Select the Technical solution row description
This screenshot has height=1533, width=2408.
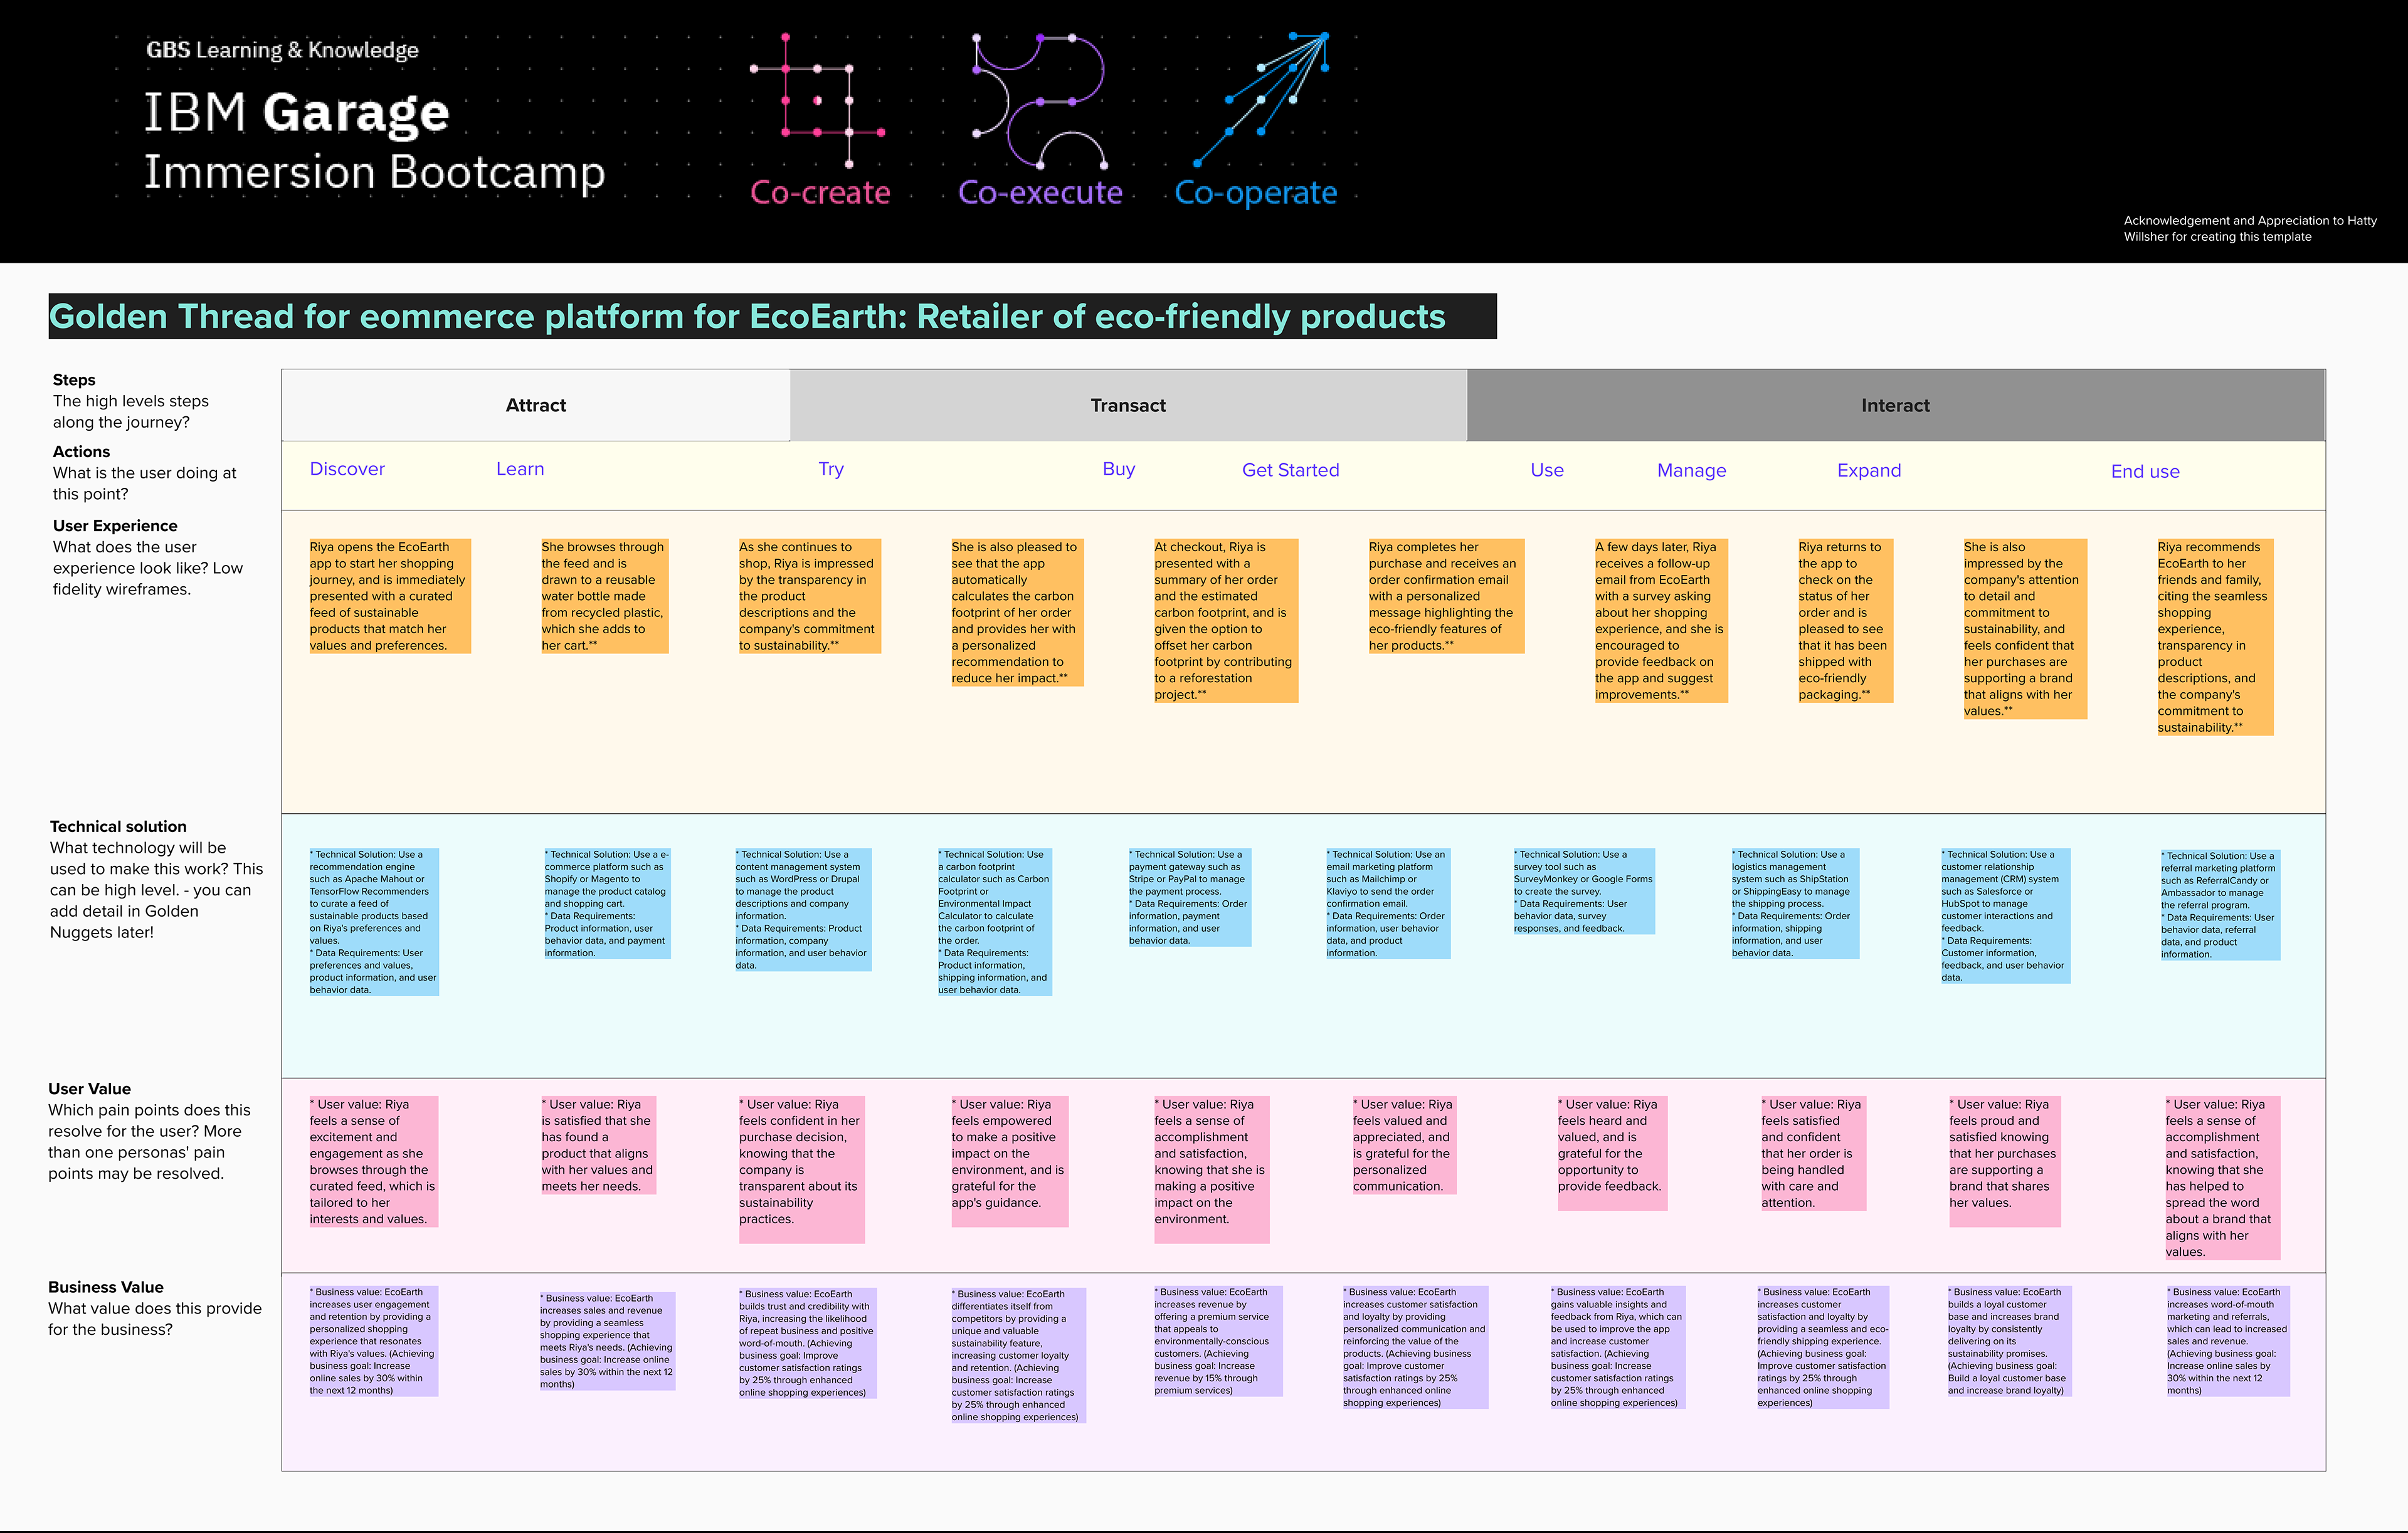[x=156, y=879]
